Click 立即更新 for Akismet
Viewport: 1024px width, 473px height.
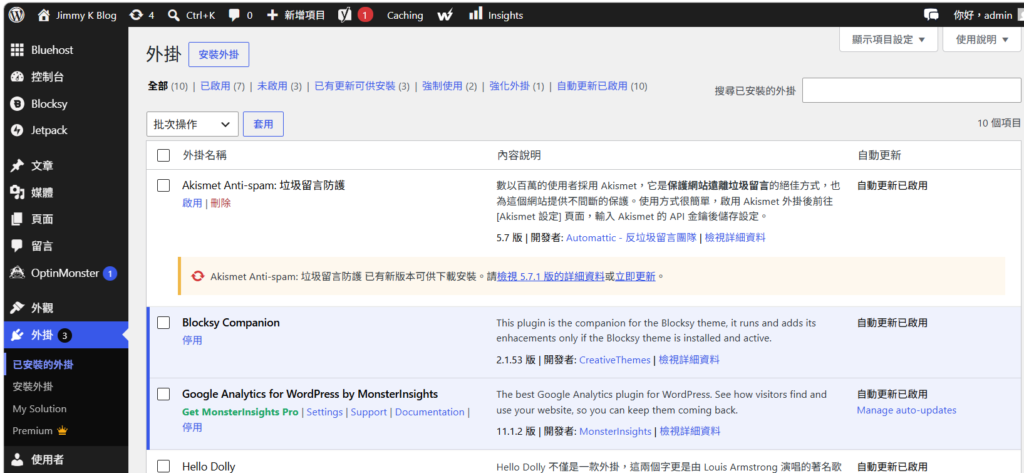[x=635, y=276]
